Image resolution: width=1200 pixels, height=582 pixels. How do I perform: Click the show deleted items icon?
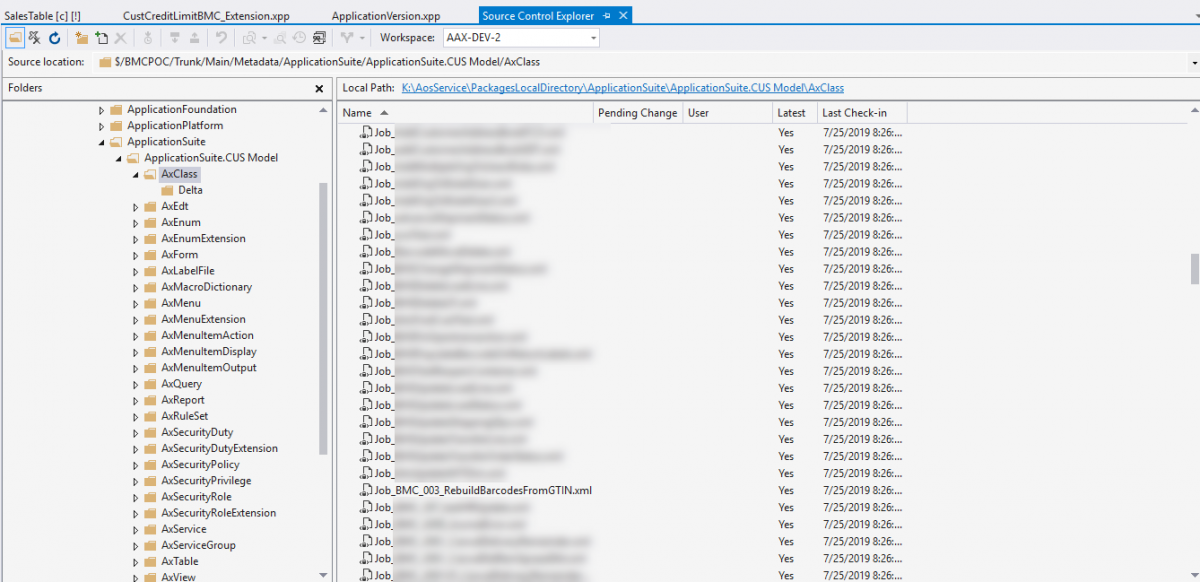pyautogui.click(x=35, y=38)
